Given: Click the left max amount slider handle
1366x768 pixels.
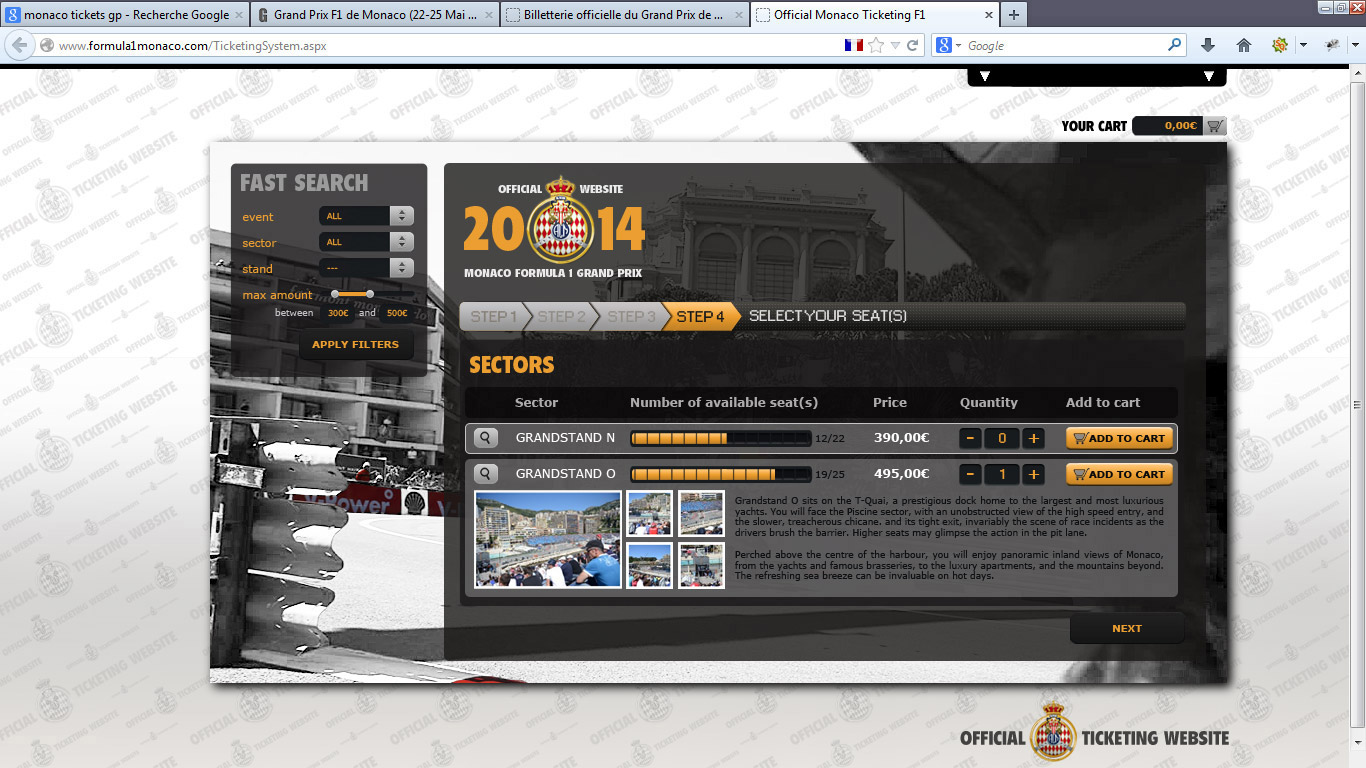Looking at the screenshot, I should 335,293.
